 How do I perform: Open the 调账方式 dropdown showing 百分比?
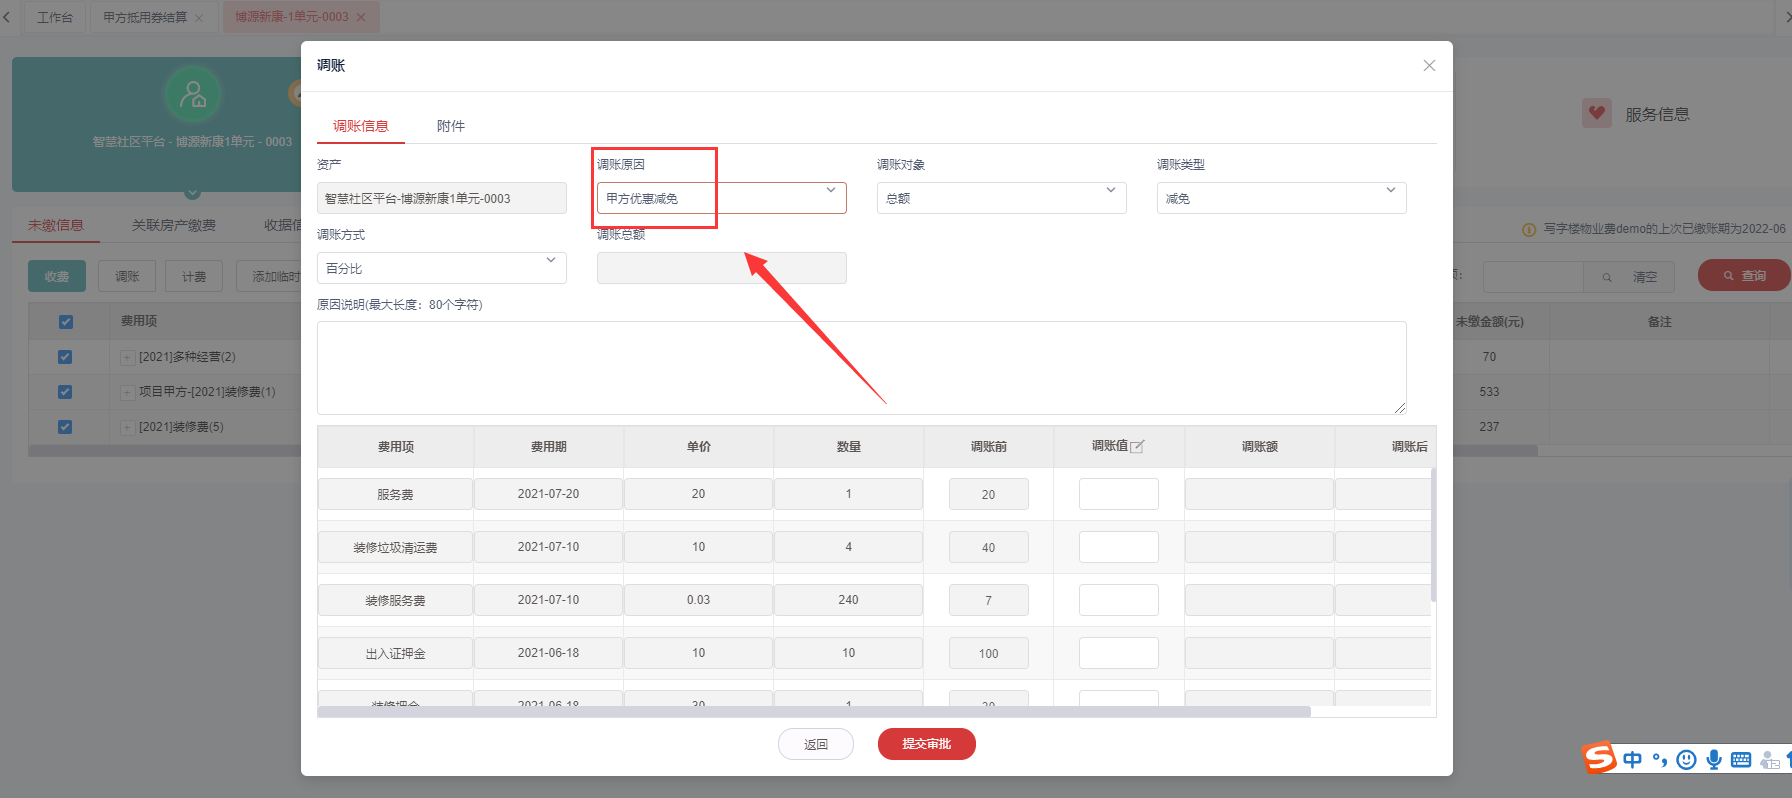point(441,268)
